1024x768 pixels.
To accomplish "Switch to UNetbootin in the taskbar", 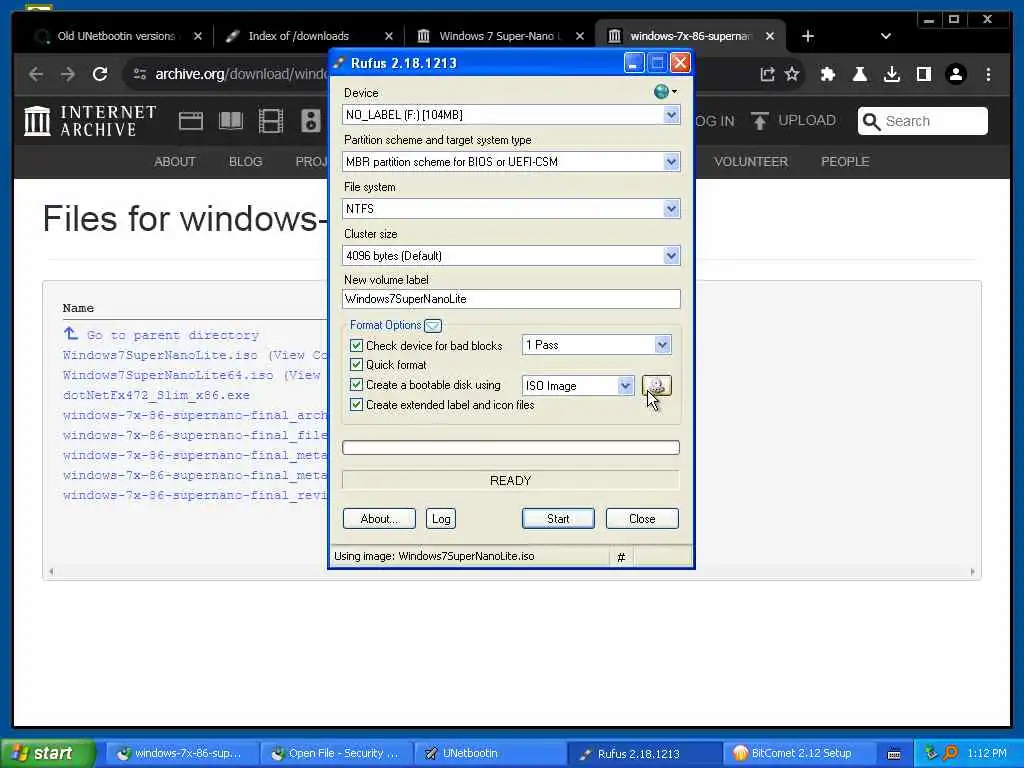I will coord(489,753).
